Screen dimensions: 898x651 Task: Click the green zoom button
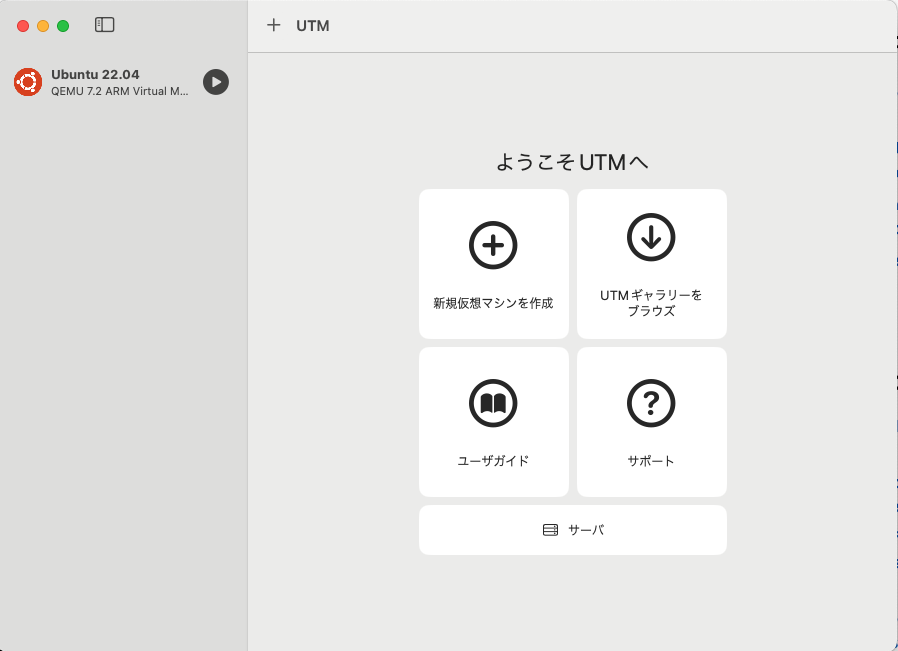coord(62,26)
